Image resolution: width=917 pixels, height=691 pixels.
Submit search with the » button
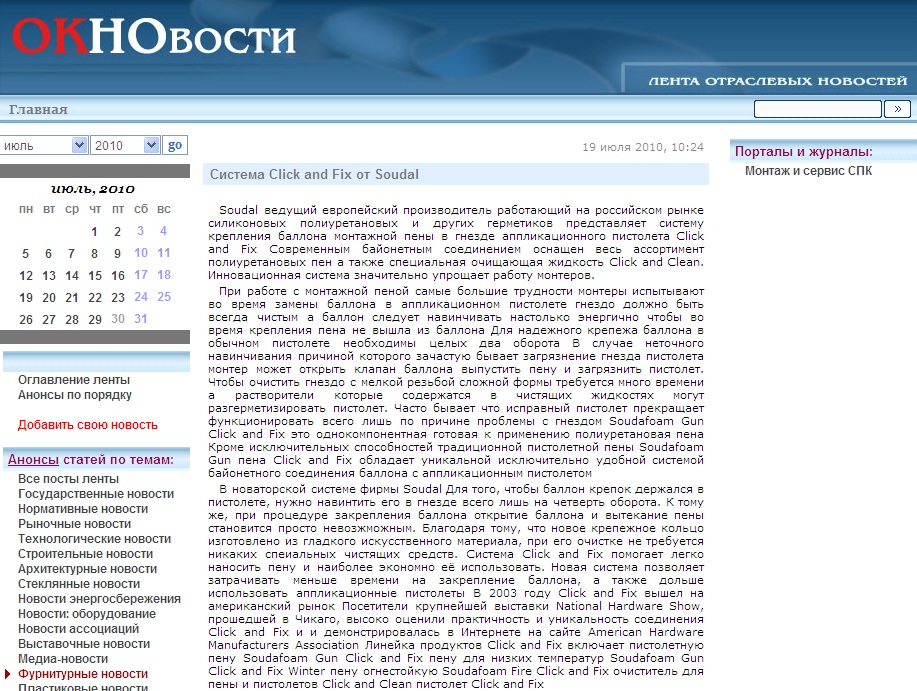pyautogui.click(x=897, y=109)
